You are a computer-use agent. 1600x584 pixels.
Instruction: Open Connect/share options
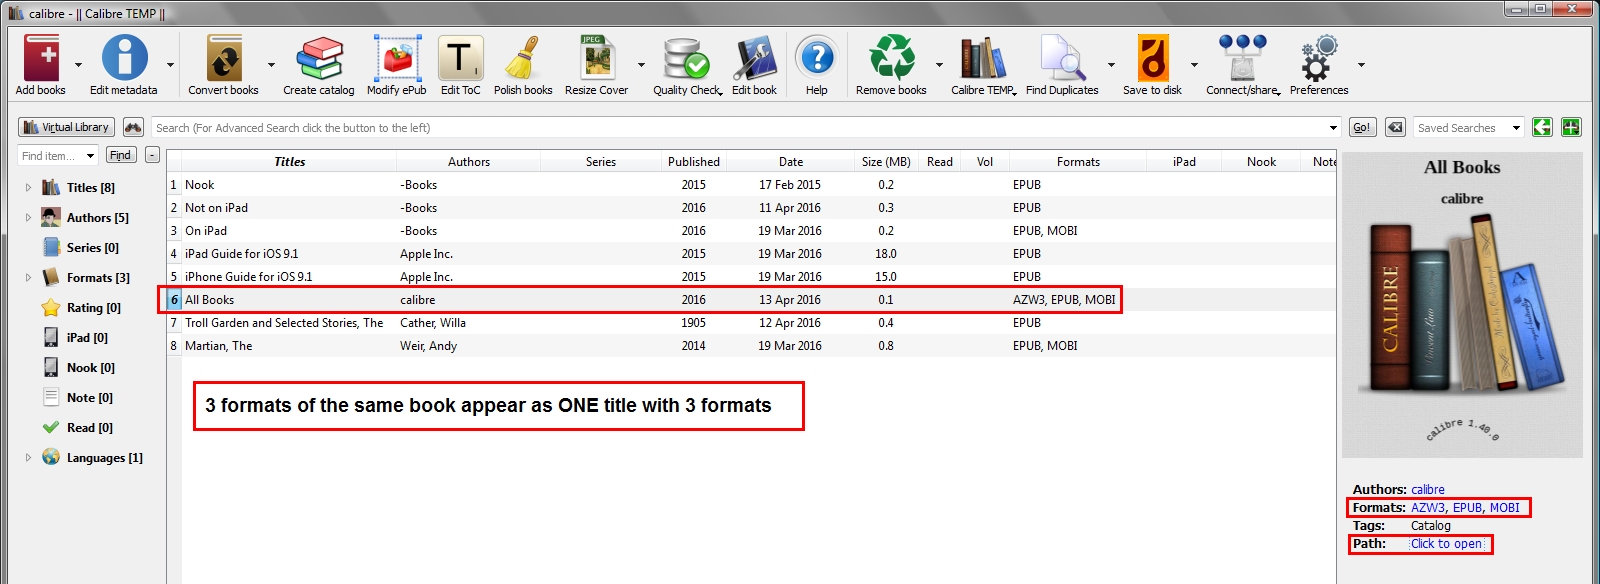(1242, 58)
